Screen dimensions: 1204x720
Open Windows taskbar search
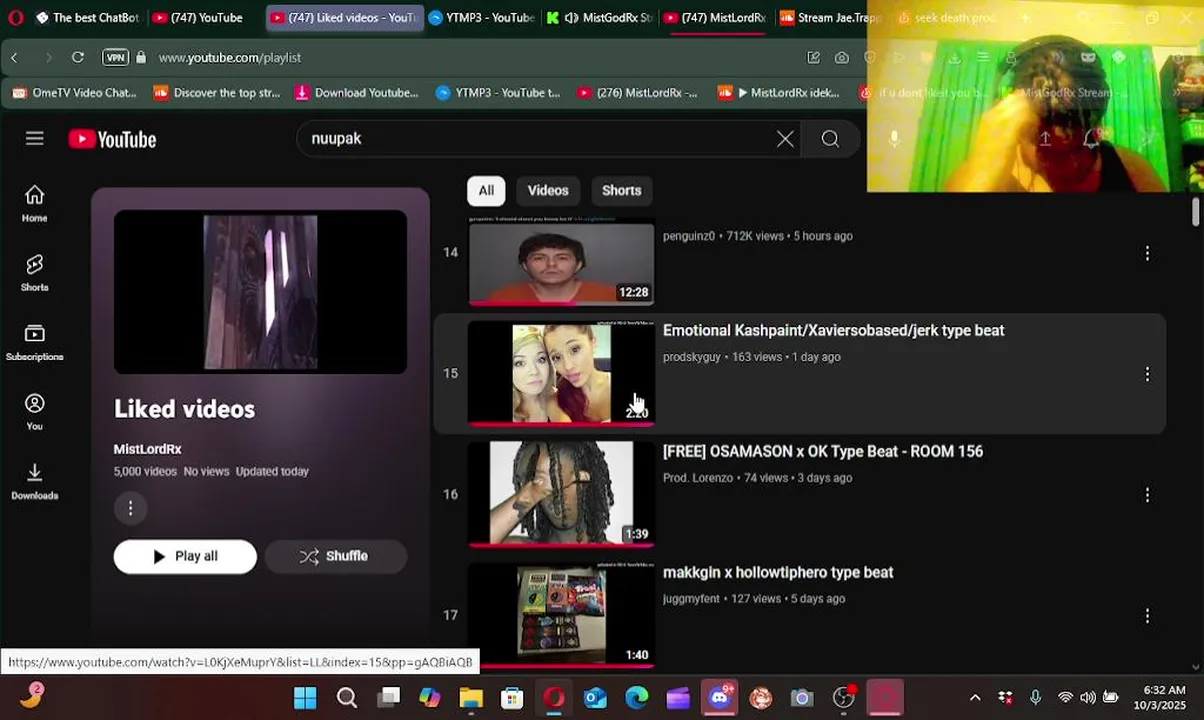(x=347, y=698)
